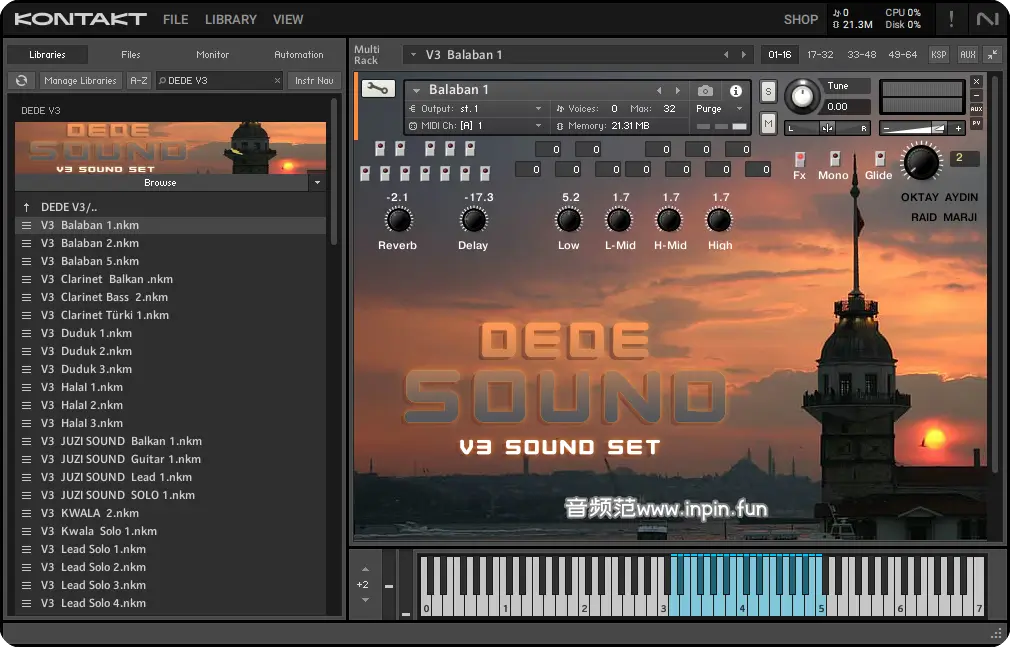Click the exclamation panic icon
The width and height of the screenshot is (1010, 647).
click(x=950, y=19)
